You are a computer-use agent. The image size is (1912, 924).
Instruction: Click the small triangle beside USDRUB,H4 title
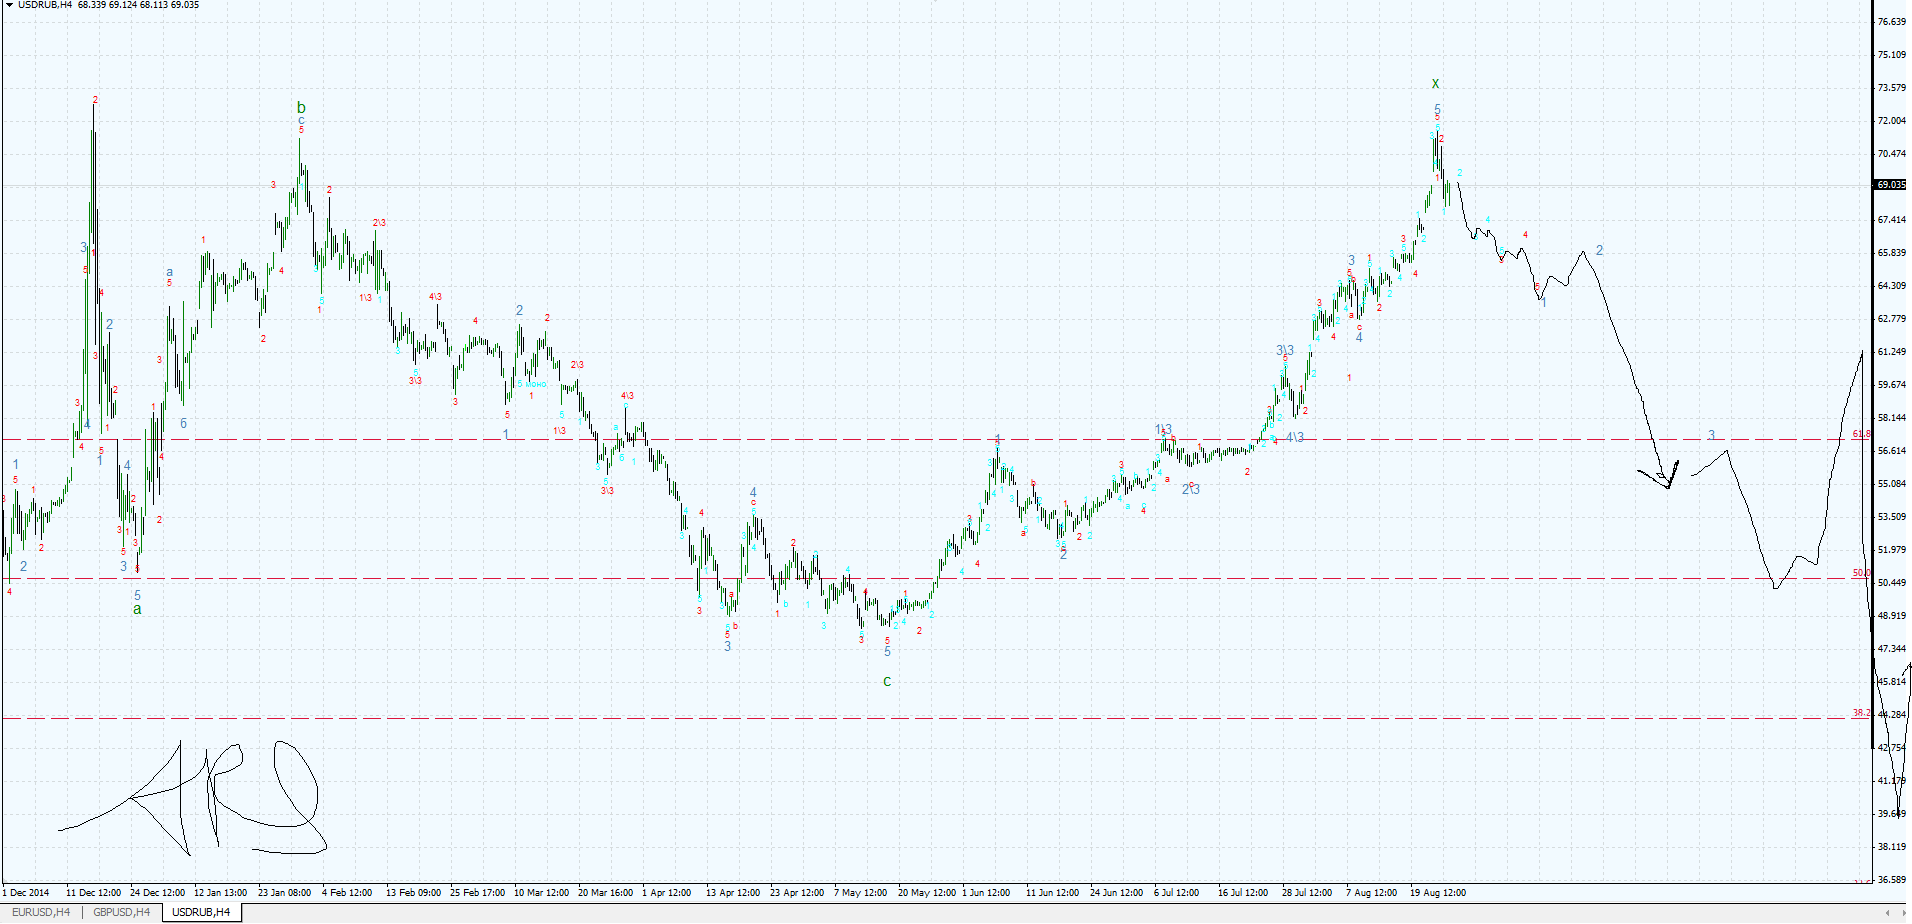pos(9,5)
